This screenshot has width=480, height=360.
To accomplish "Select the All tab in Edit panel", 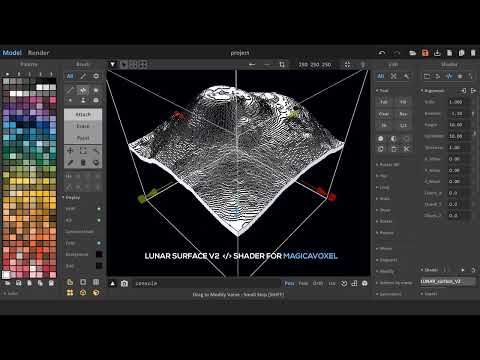I will [x=381, y=76].
